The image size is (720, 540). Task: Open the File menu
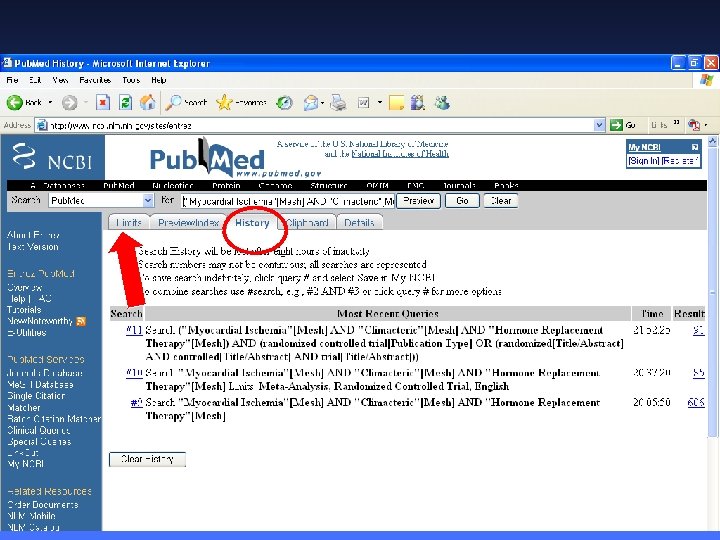click(x=12, y=80)
